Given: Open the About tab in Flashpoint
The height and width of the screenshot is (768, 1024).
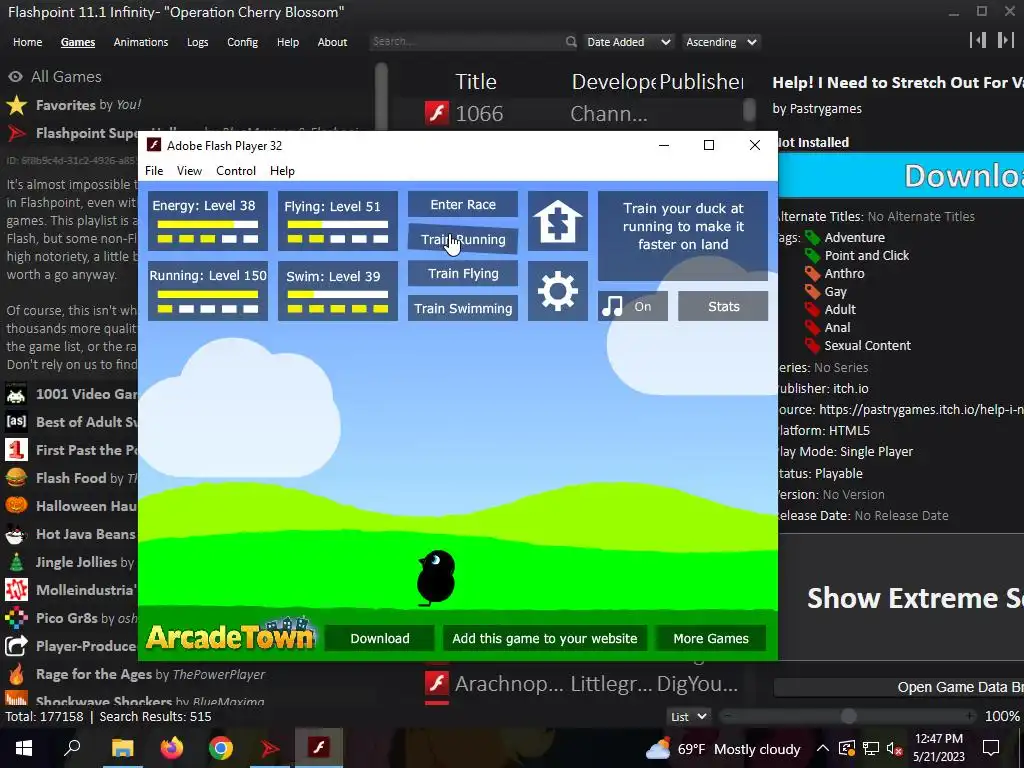Looking at the screenshot, I should [x=332, y=42].
